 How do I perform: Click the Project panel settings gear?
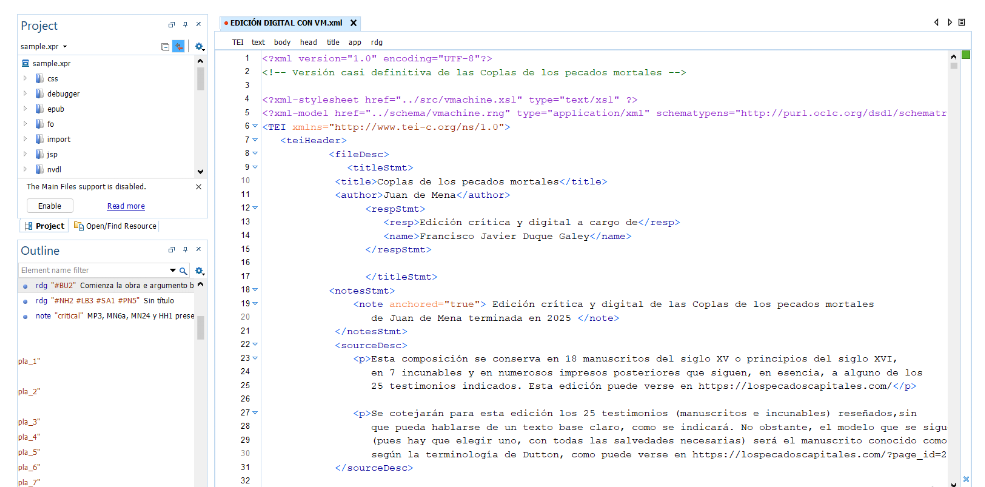[x=199, y=47]
